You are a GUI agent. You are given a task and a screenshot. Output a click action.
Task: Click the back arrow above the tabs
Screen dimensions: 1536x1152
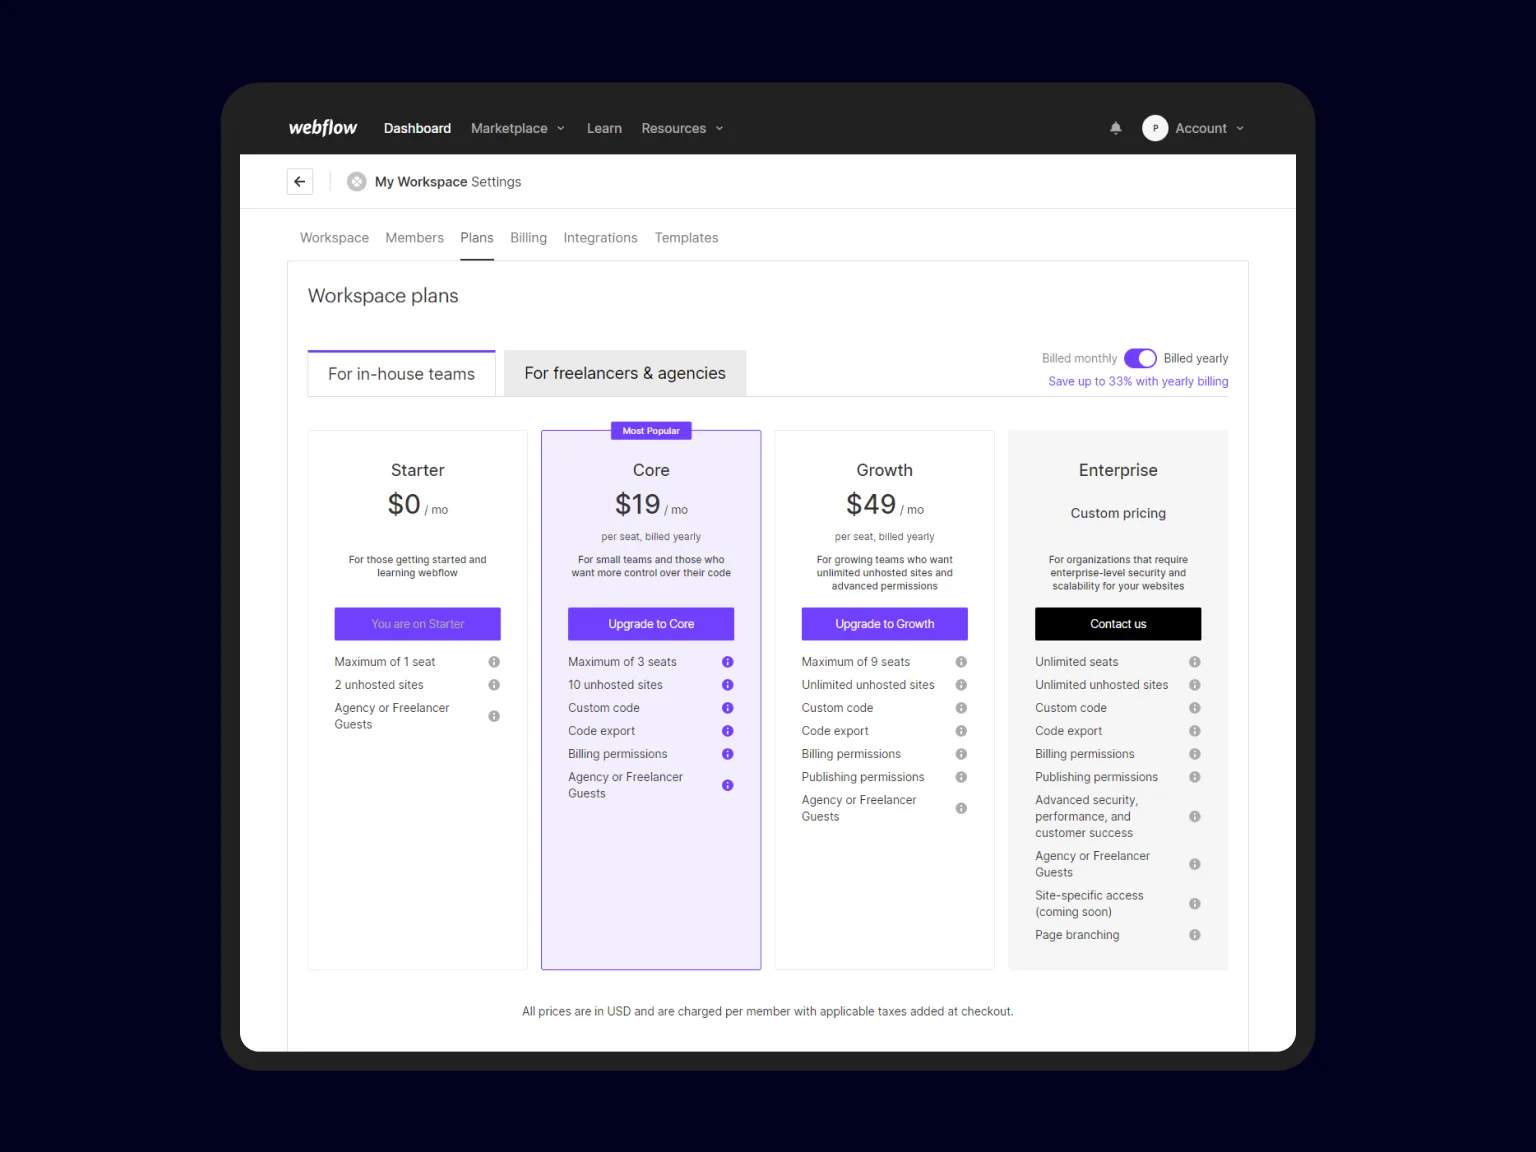click(x=300, y=181)
